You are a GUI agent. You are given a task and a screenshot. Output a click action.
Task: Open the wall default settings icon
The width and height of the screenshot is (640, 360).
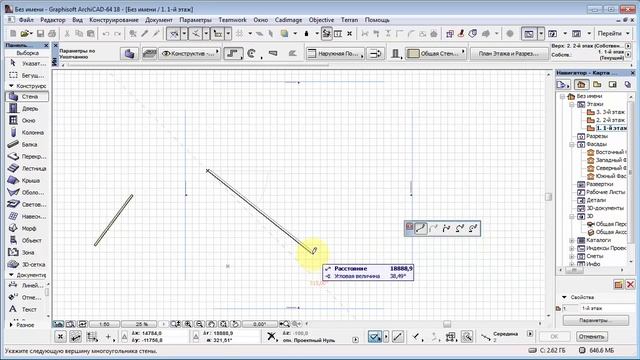click(x=129, y=53)
